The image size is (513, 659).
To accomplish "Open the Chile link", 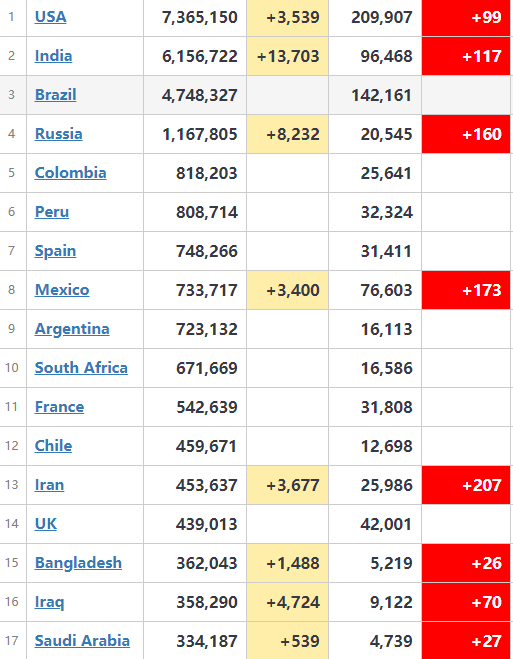I will (x=53, y=446).
